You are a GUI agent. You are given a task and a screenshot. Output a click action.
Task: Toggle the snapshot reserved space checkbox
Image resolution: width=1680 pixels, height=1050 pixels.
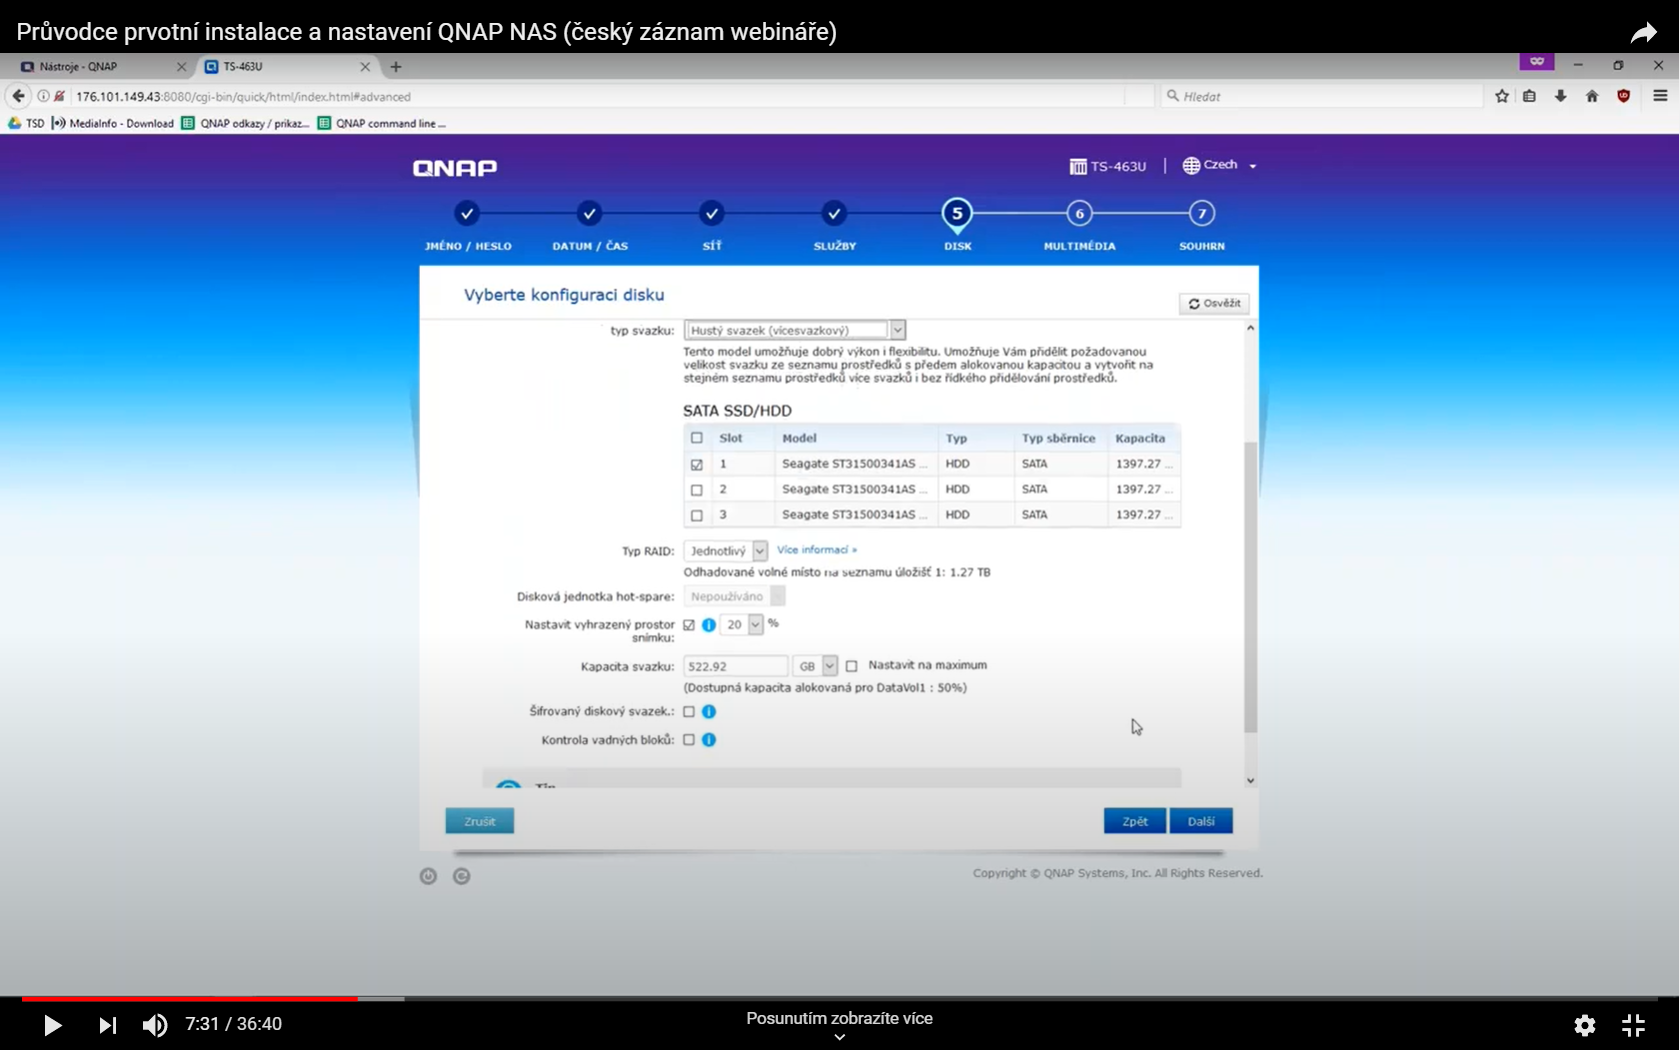coord(689,625)
